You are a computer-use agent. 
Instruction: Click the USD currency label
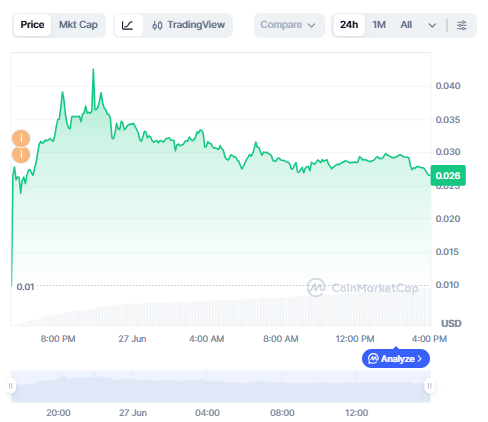click(x=451, y=324)
